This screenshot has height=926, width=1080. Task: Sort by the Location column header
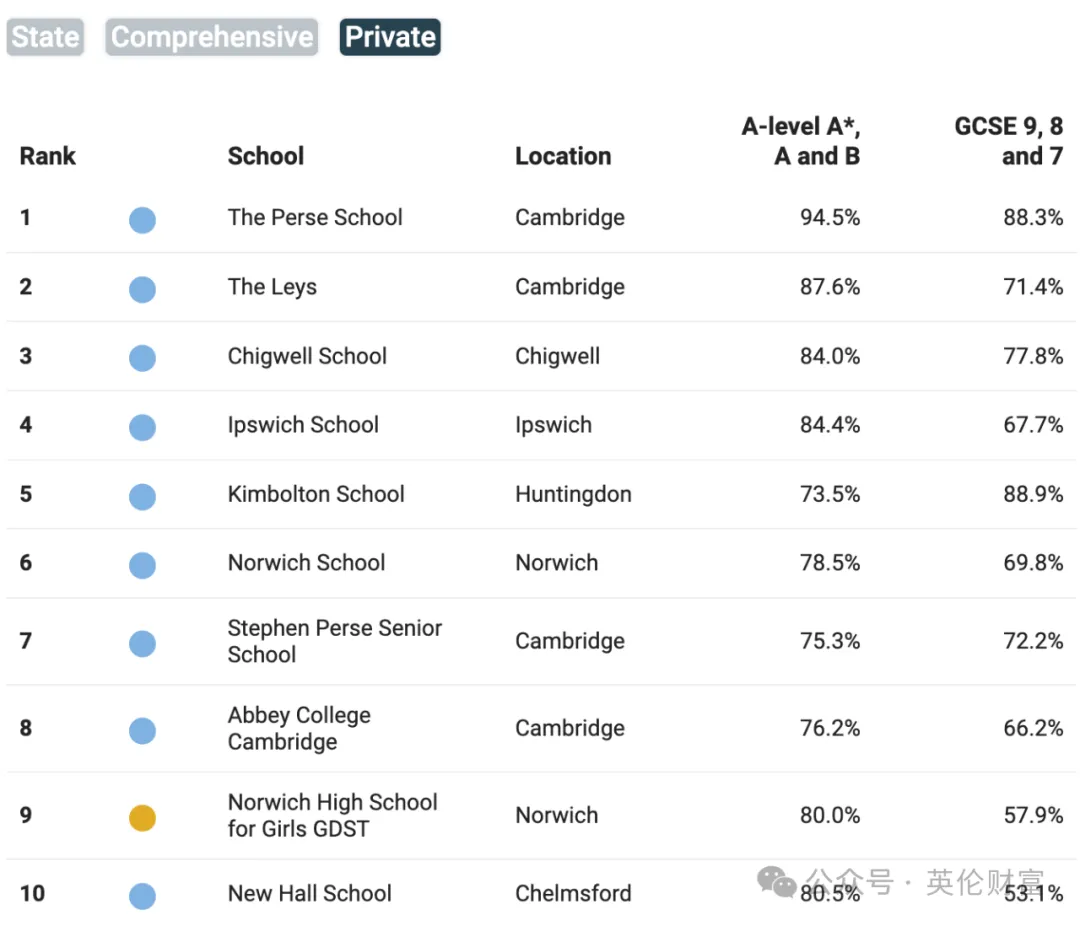tap(563, 156)
